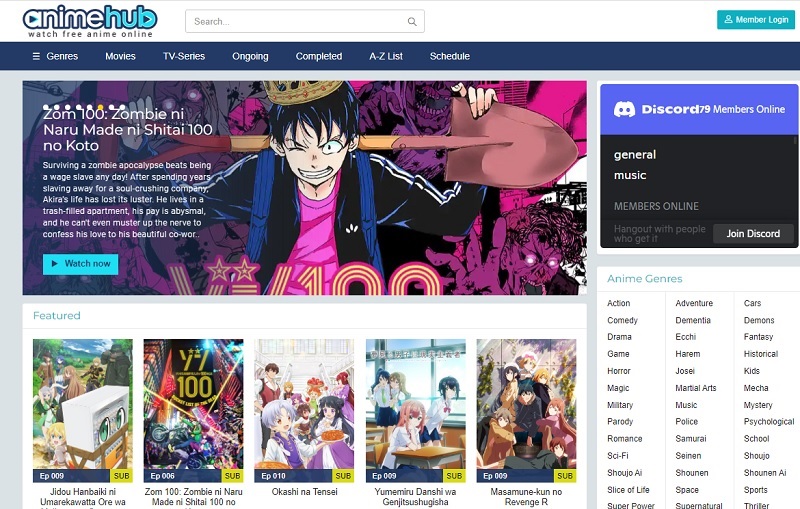
Task: Go to the Sci-Fi genre
Action: click(x=617, y=455)
